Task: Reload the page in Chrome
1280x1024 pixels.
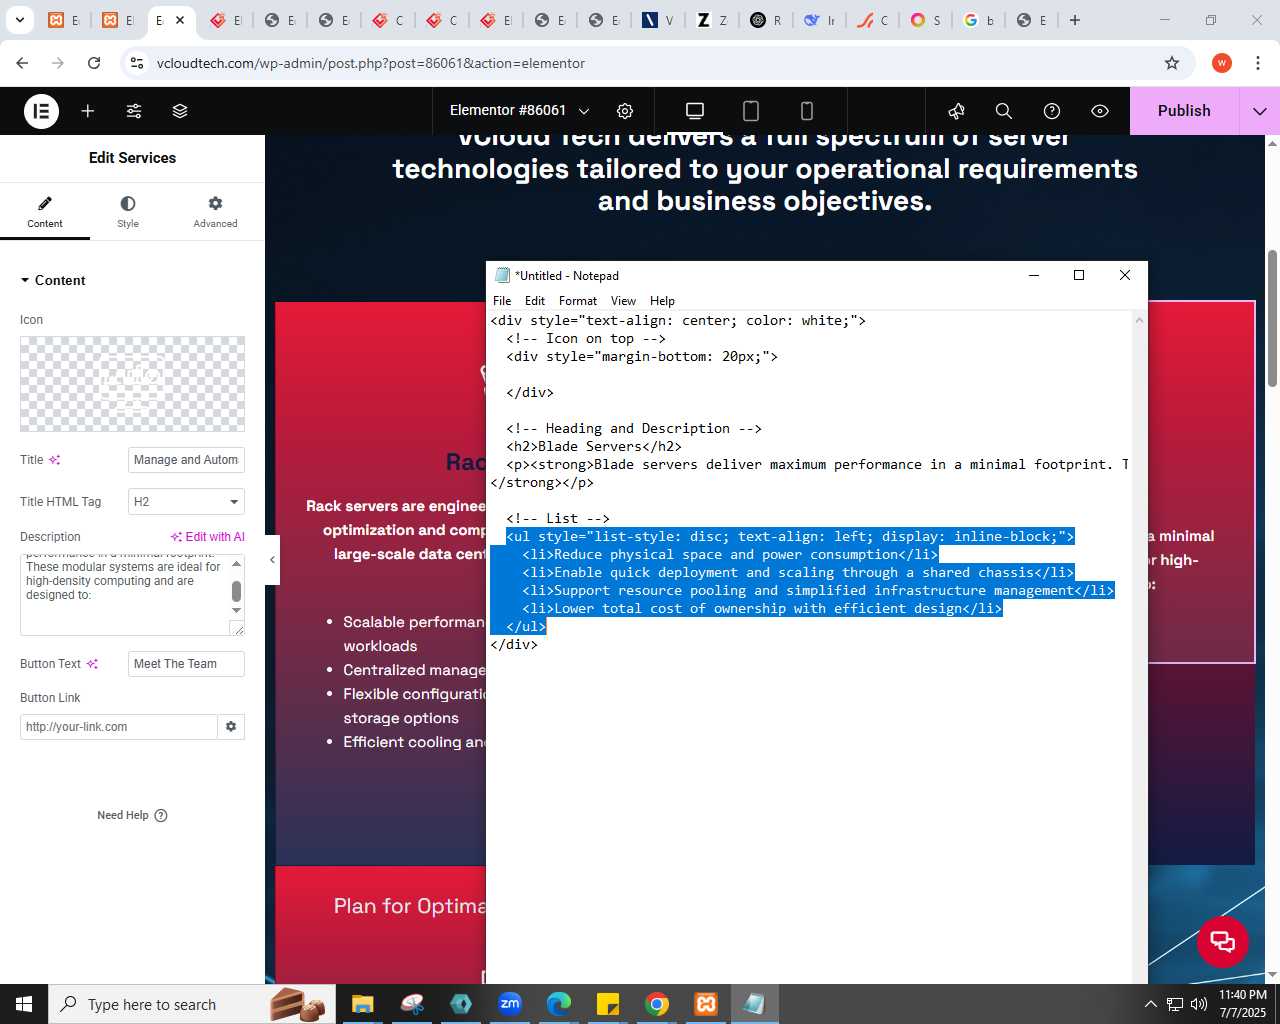Action: pyautogui.click(x=94, y=63)
